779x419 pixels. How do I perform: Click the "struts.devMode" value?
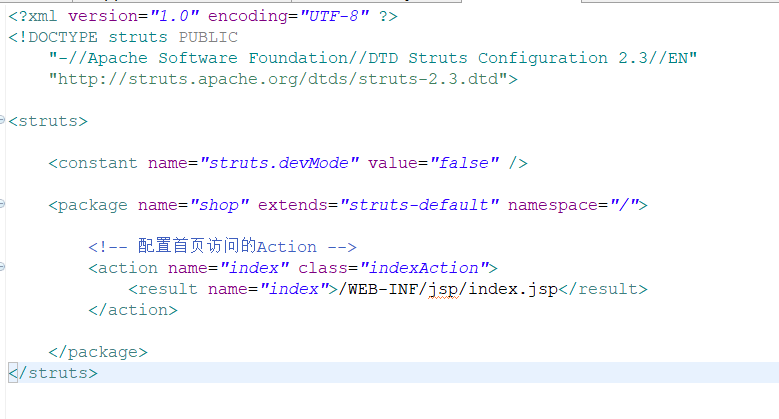click(279, 163)
